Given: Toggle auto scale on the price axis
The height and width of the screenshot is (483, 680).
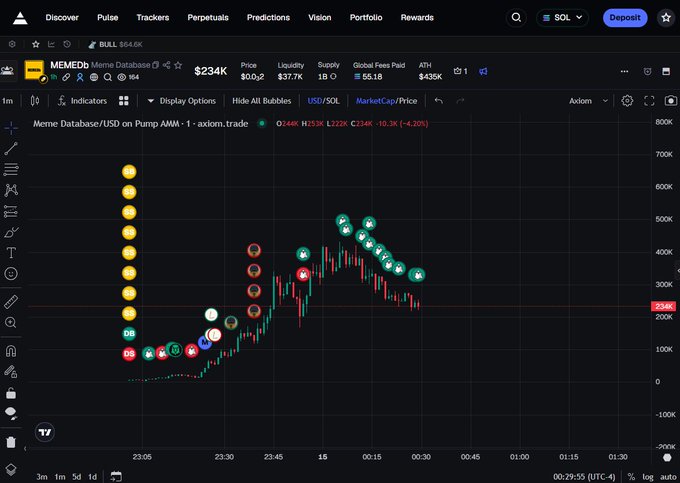Looking at the screenshot, I should point(668,476).
